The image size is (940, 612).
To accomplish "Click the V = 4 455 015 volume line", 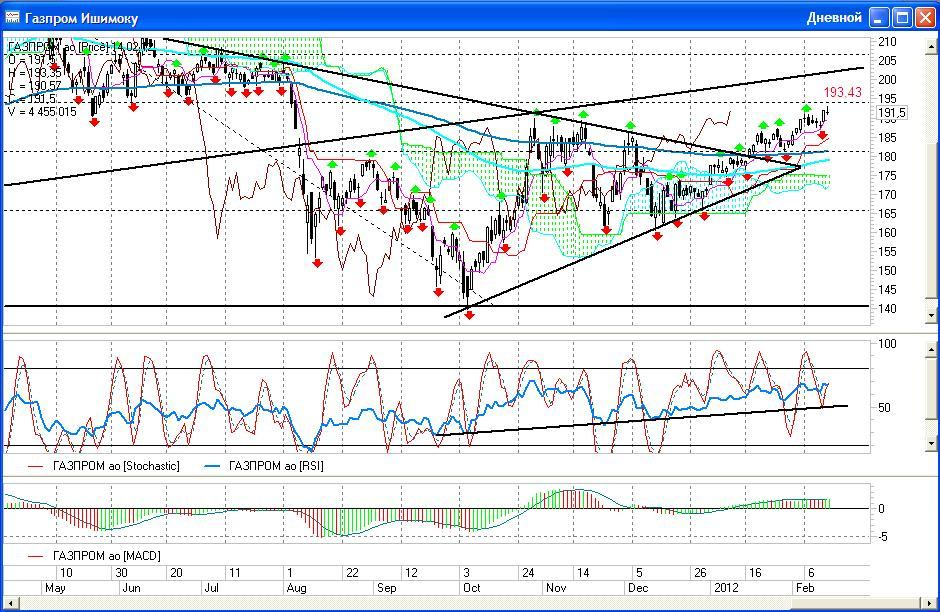I will coord(42,111).
